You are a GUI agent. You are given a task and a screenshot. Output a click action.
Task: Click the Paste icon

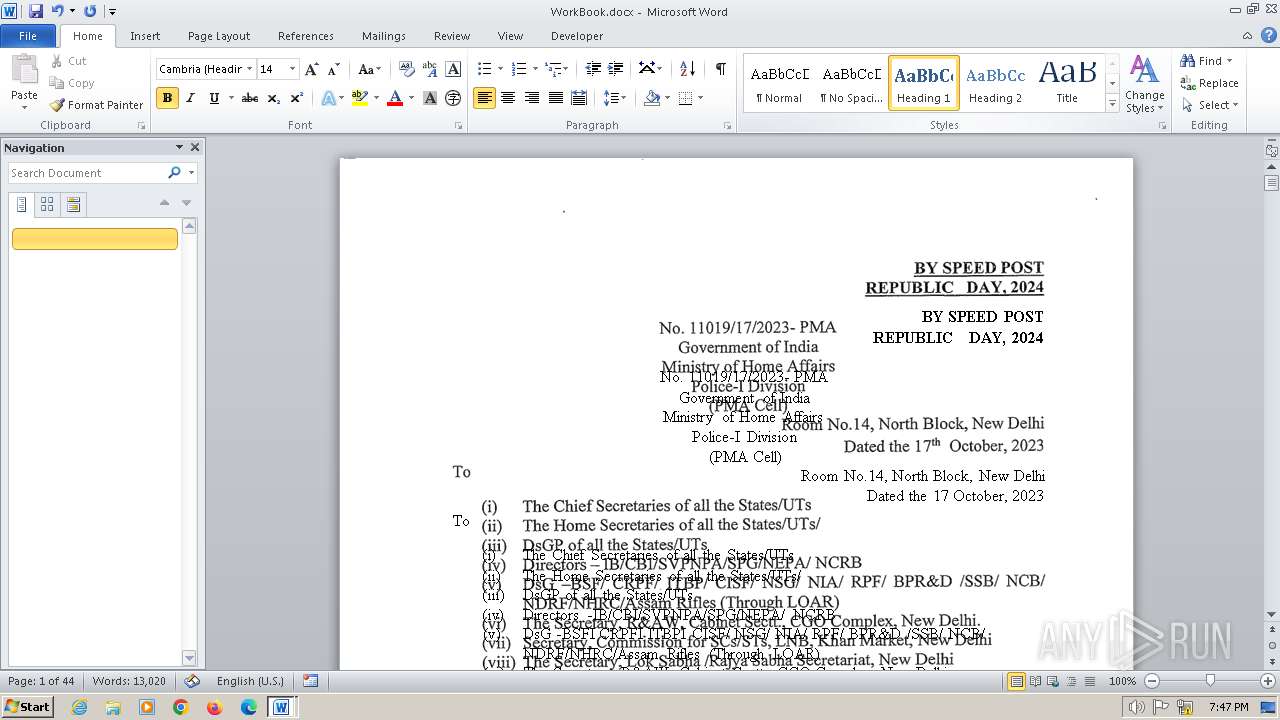(24, 72)
